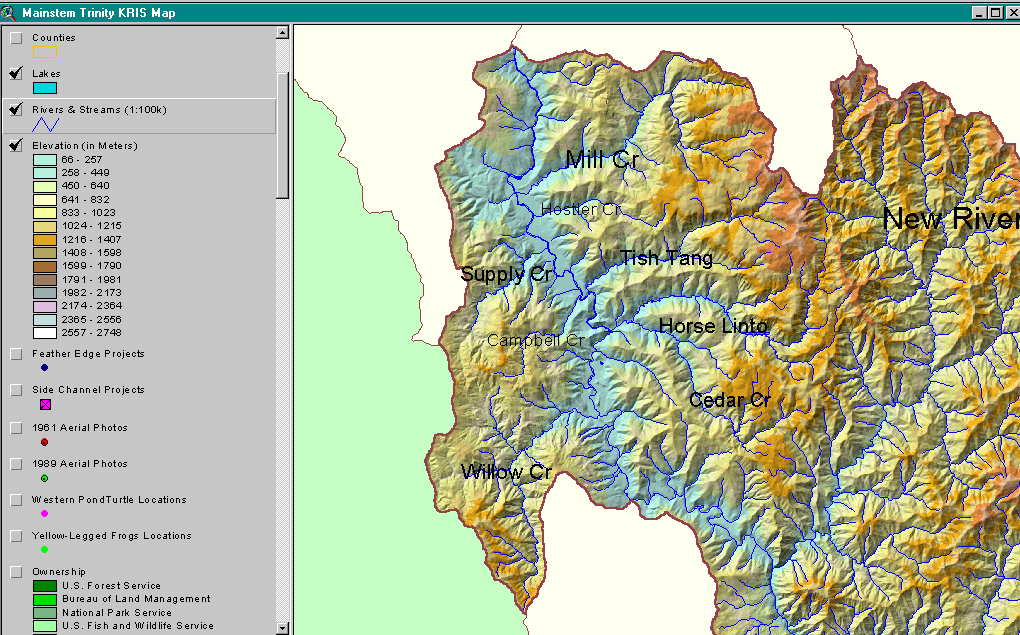The image size is (1020, 635).
Task: Click the 450 - 640 elevation swatch
Action: pyautogui.click(x=45, y=186)
